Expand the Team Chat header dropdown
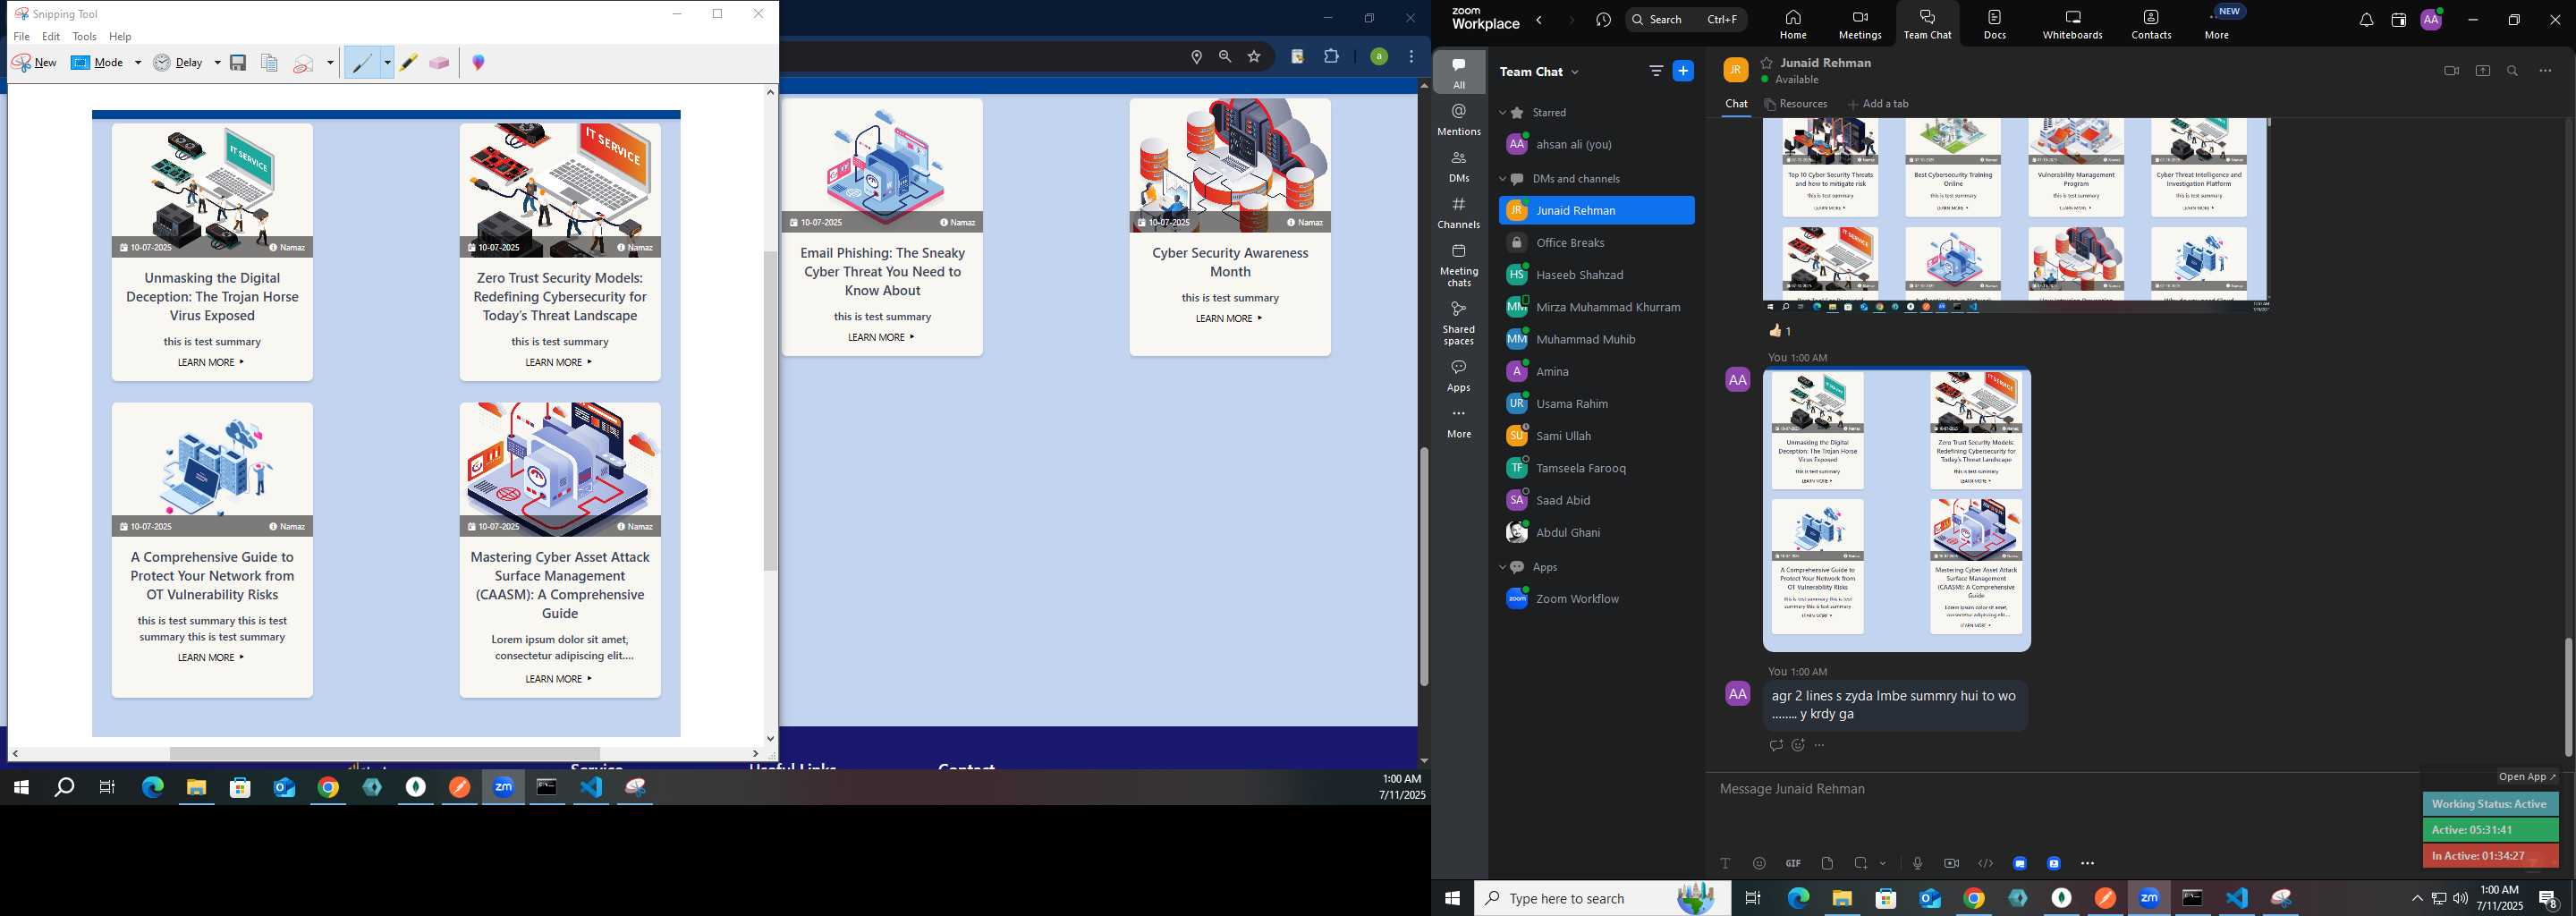Image resolution: width=2576 pixels, height=916 pixels. (1576, 72)
